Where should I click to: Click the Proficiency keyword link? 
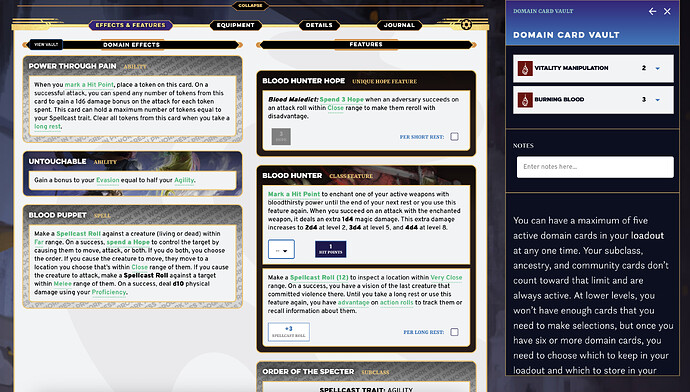coord(109,292)
